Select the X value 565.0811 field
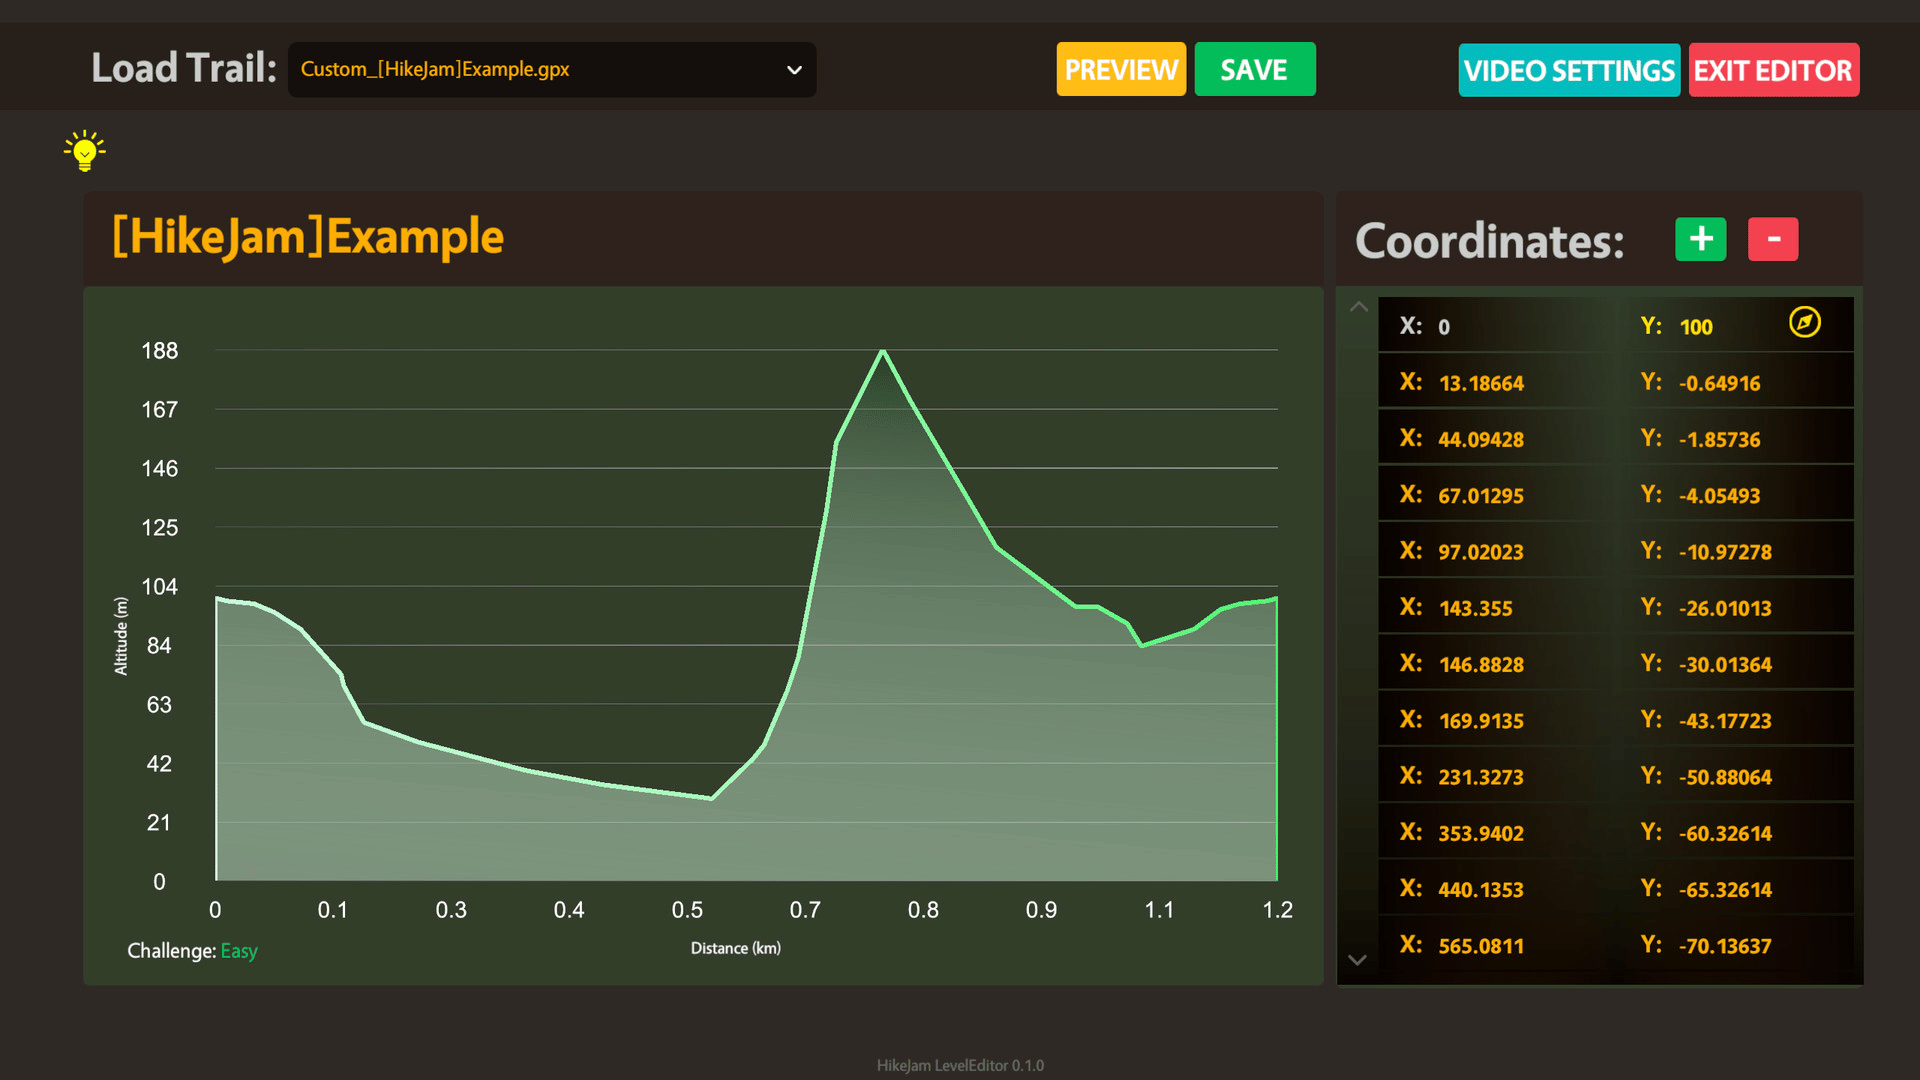Image resolution: width=1920 pixels, height=1080 pixels. point(1480,946)
